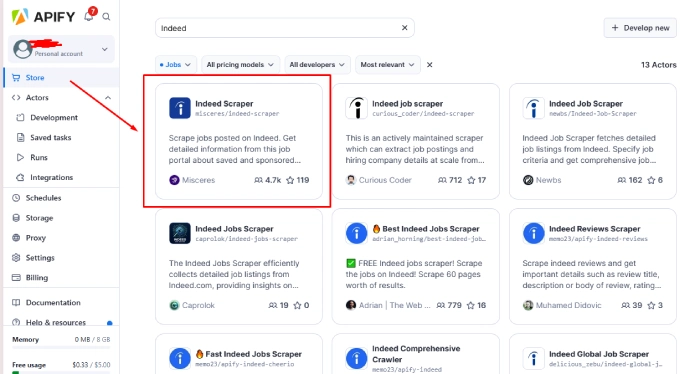The height and width of the screenshot is (374, 700).
Task: Open the All developers dropdown
Action: click(317, 65)
